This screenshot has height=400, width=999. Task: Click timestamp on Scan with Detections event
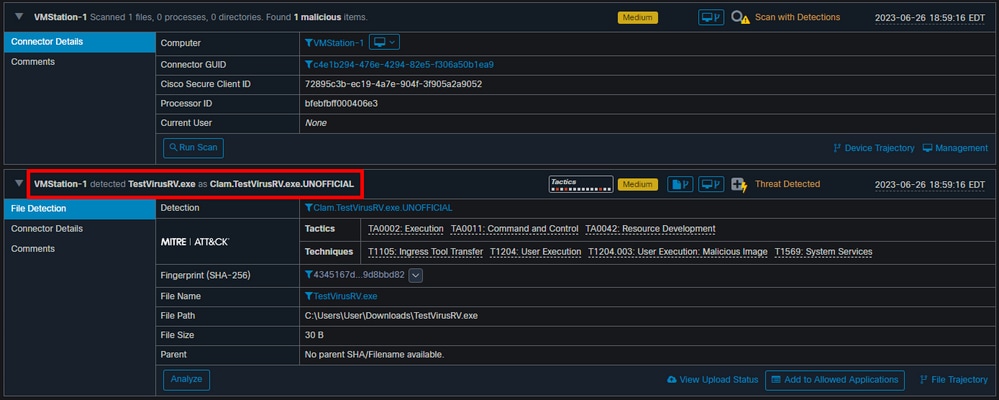930,18
